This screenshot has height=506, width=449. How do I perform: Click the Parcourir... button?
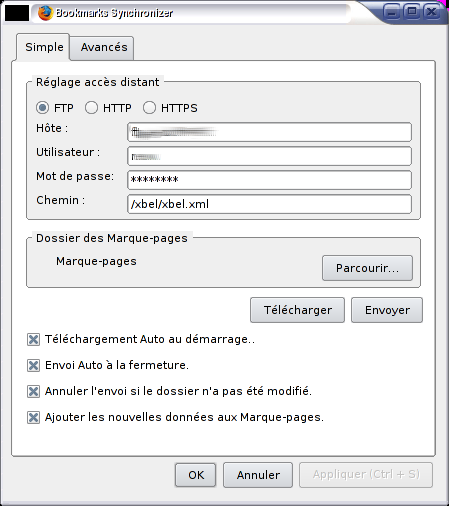pyautogui.click(x=367, y=268)
